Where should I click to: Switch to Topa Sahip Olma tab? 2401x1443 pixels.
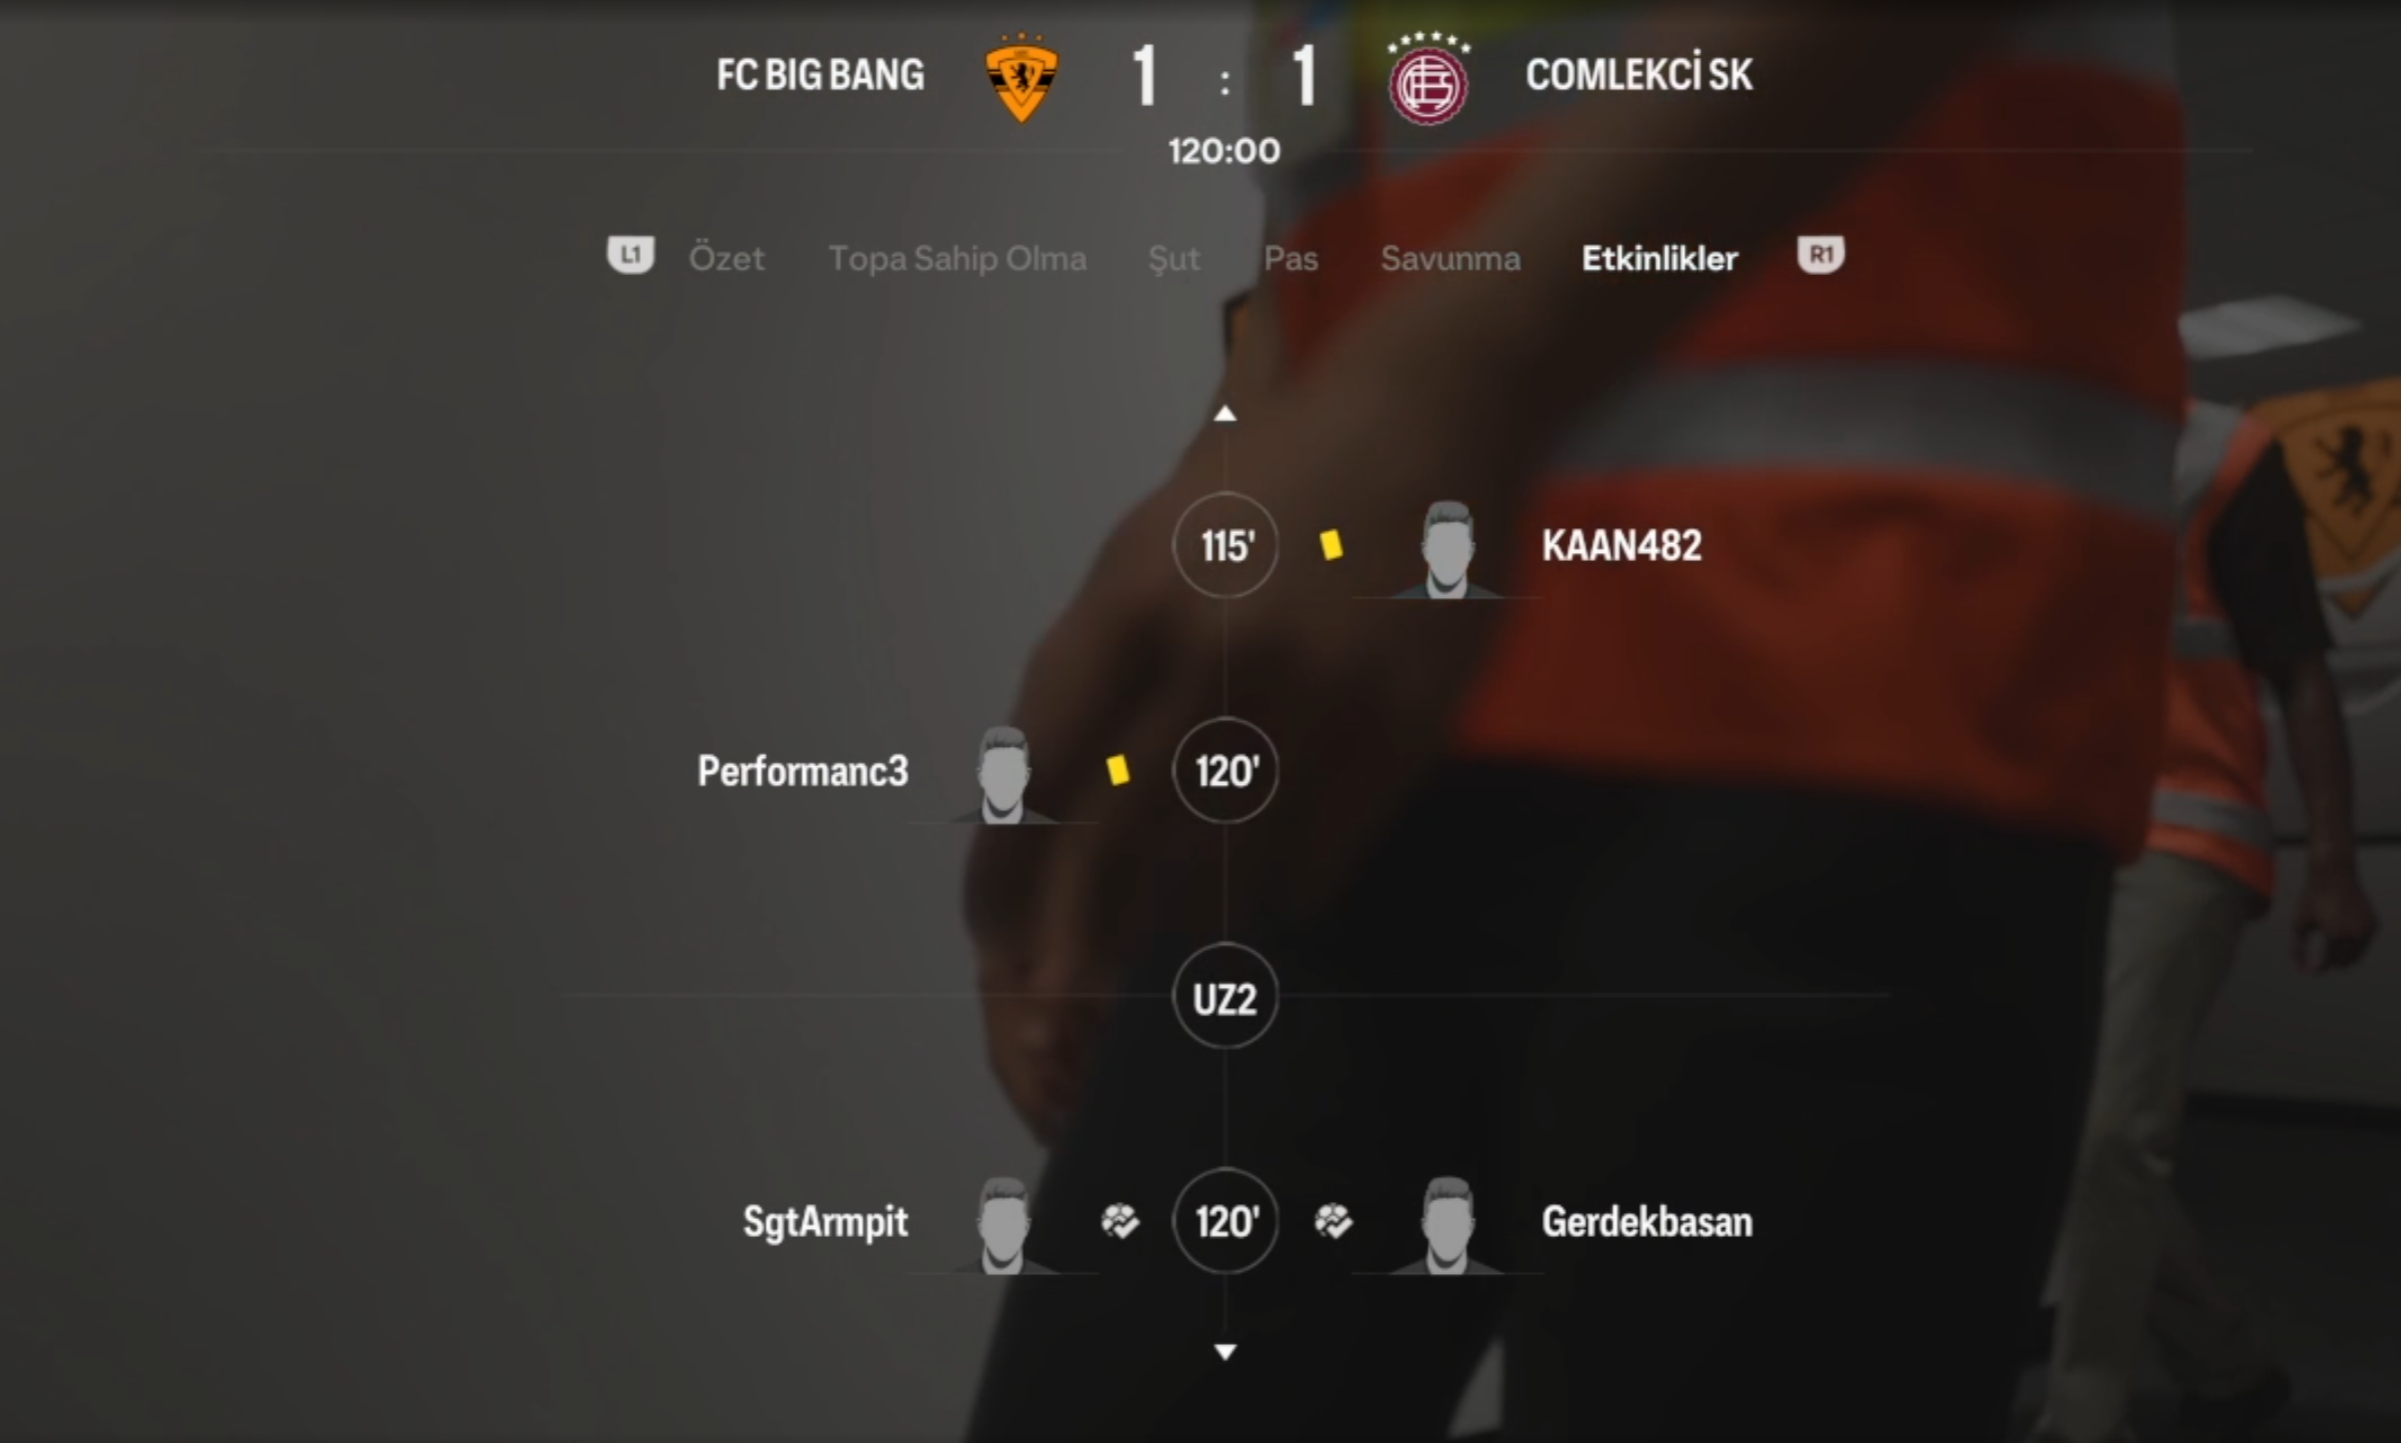click(957, 258)
